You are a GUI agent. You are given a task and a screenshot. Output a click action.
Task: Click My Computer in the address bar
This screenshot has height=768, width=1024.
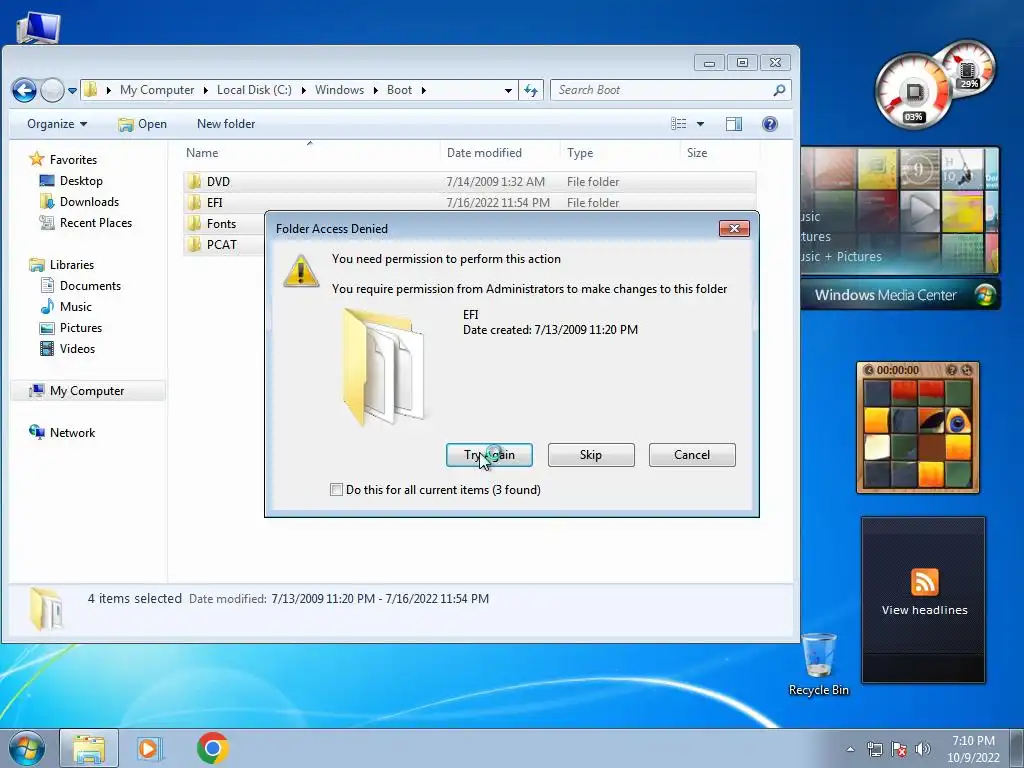[157, 90]
